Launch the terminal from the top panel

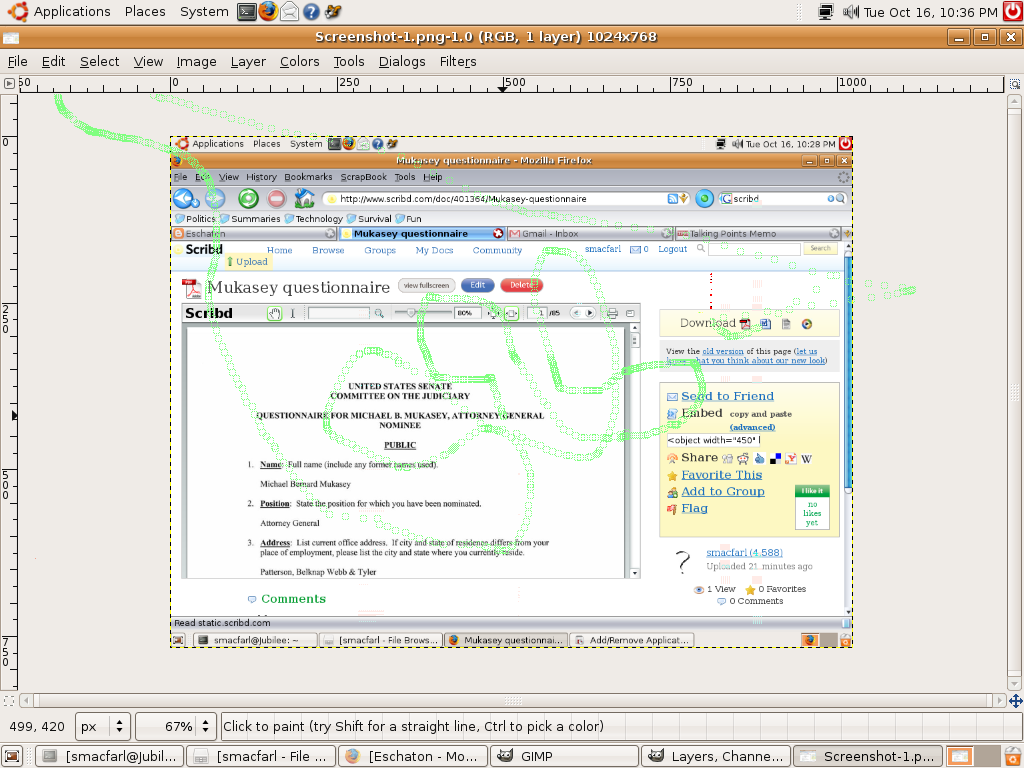247,12
